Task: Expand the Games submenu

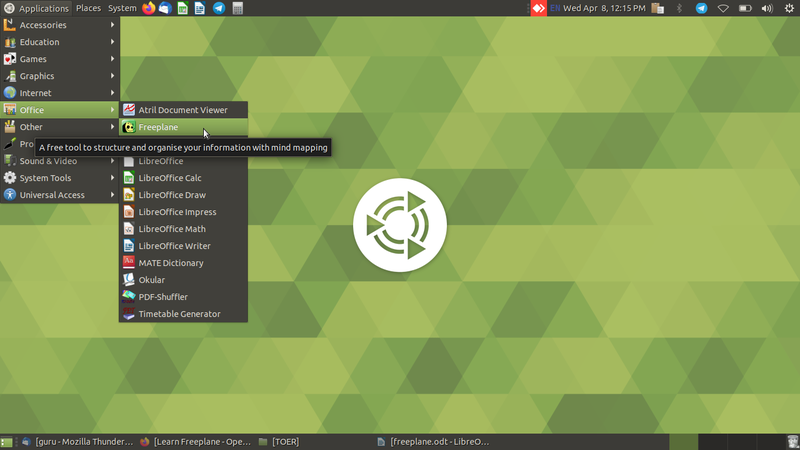Action: (60, 59)
